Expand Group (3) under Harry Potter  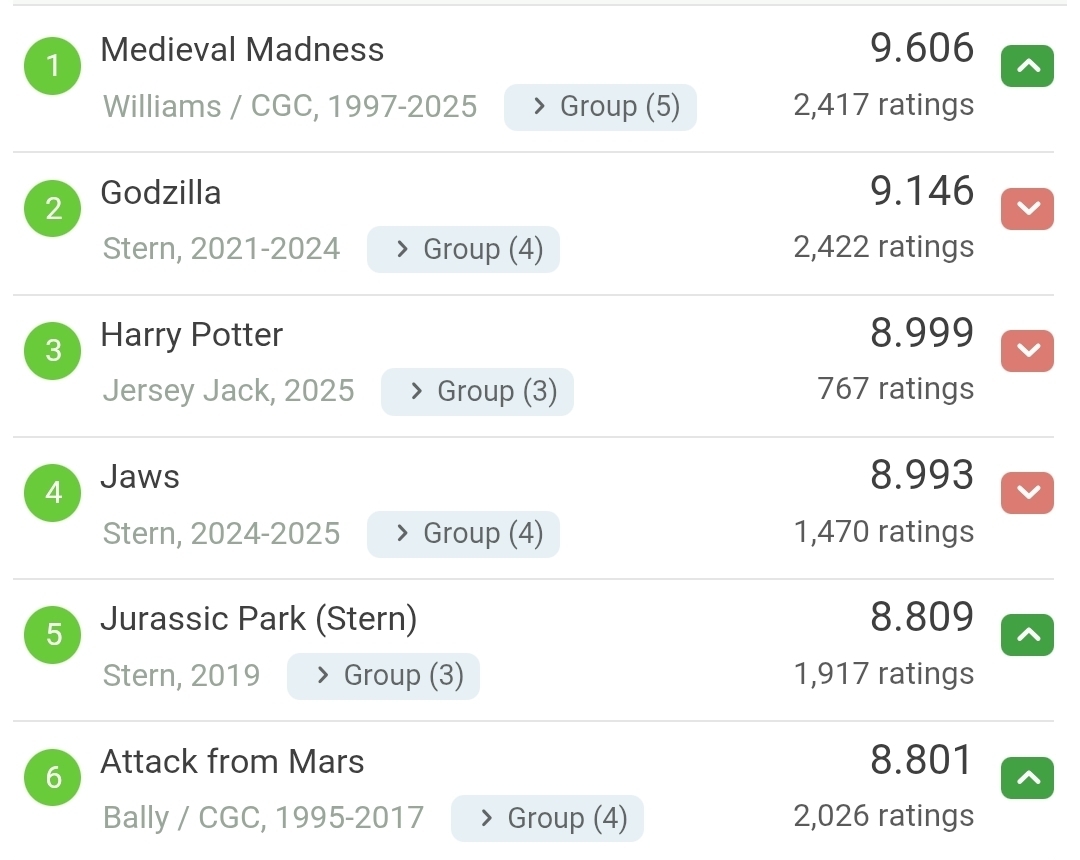[x=477, y=391]
